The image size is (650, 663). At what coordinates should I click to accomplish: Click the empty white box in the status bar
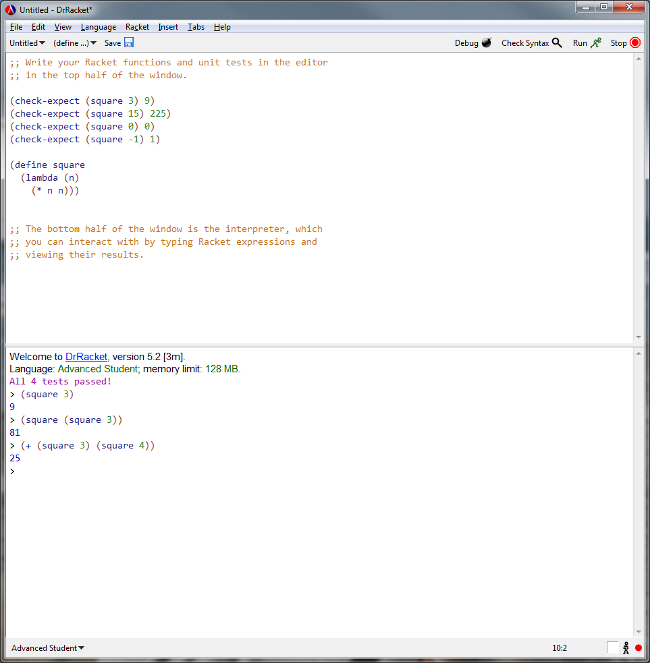coord(613,648)
